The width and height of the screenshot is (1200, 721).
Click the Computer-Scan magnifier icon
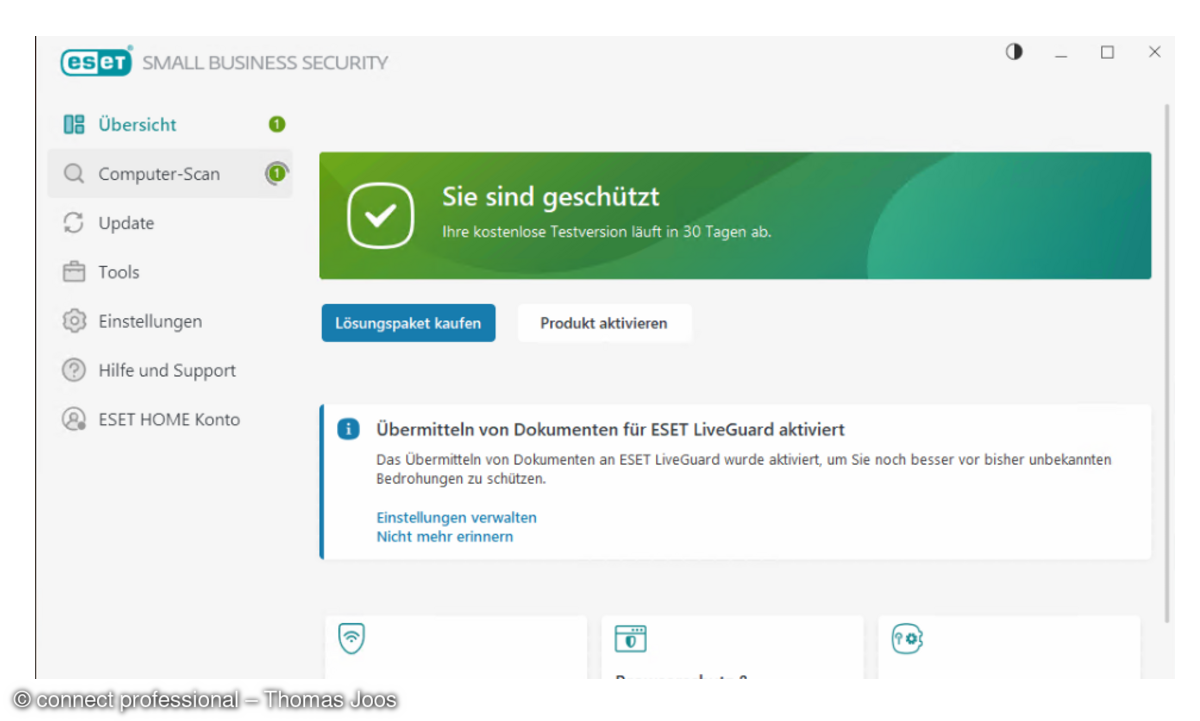[x=74, y=174]
